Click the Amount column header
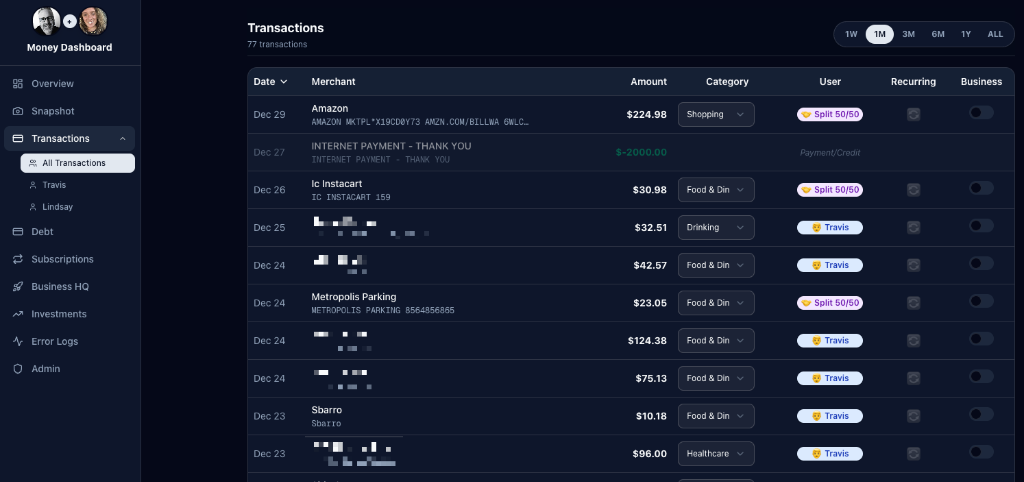This screenshot has width=1024, height=482. 648,82
